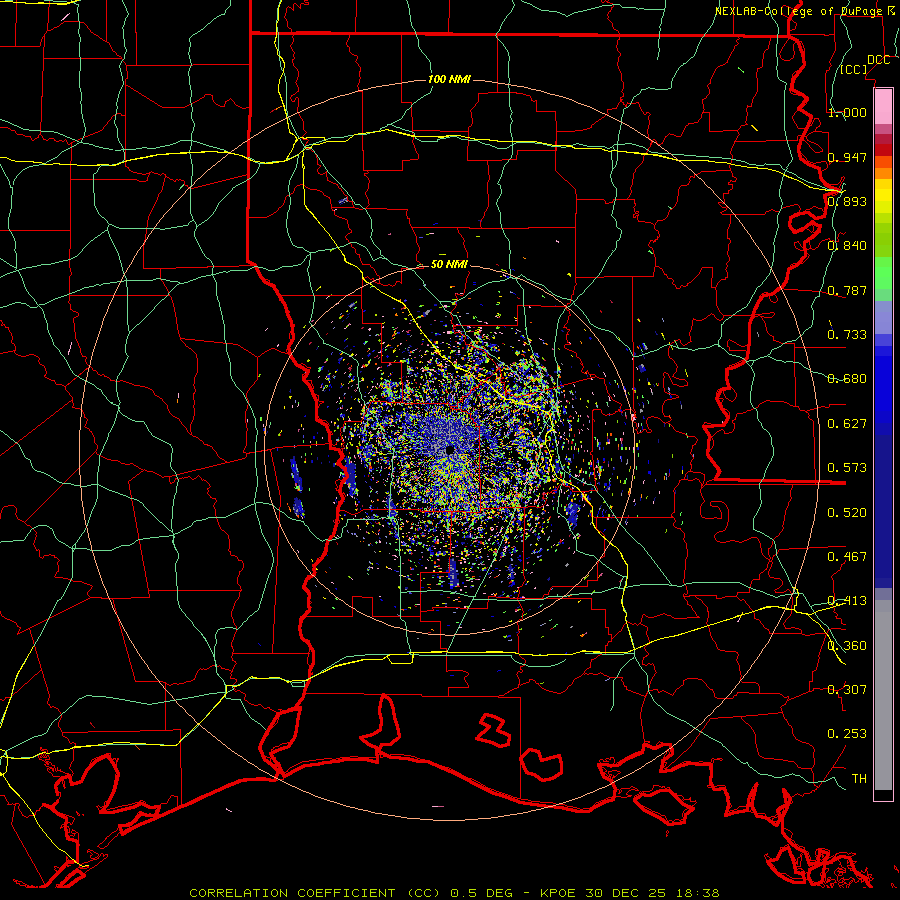The image size is (900, 900).
Task: Click the 100 NMI range ring label
Action: (449, 79)
